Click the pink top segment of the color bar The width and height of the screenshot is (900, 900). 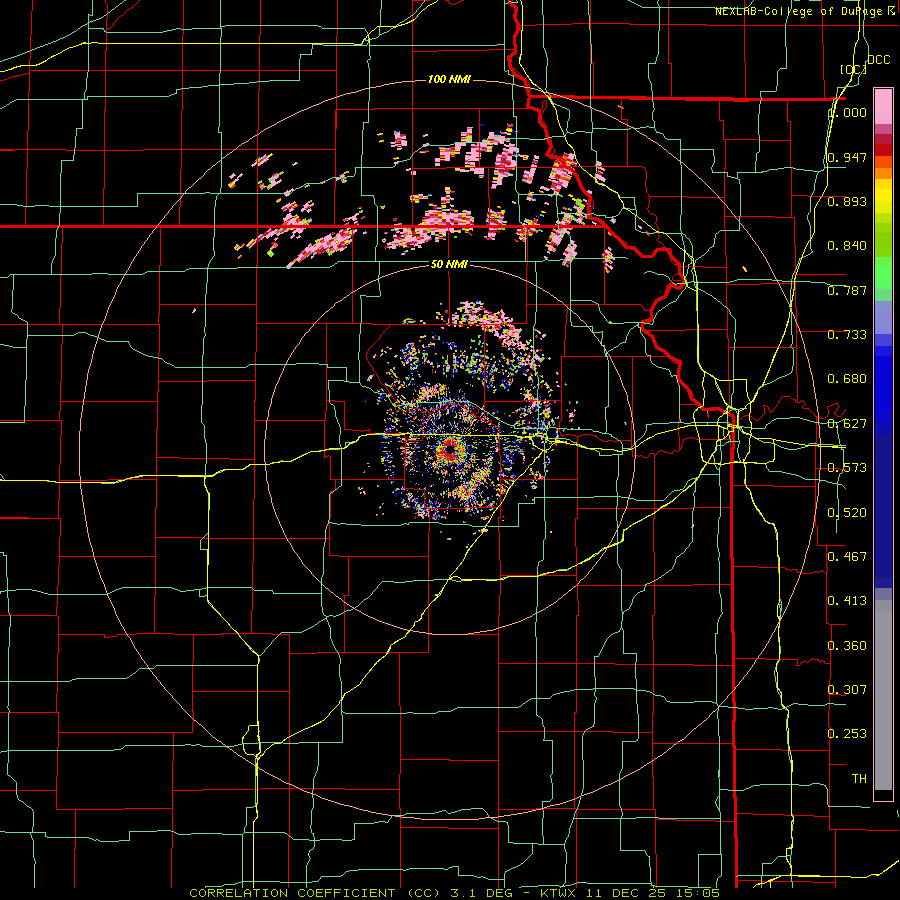tap(883, 106)
